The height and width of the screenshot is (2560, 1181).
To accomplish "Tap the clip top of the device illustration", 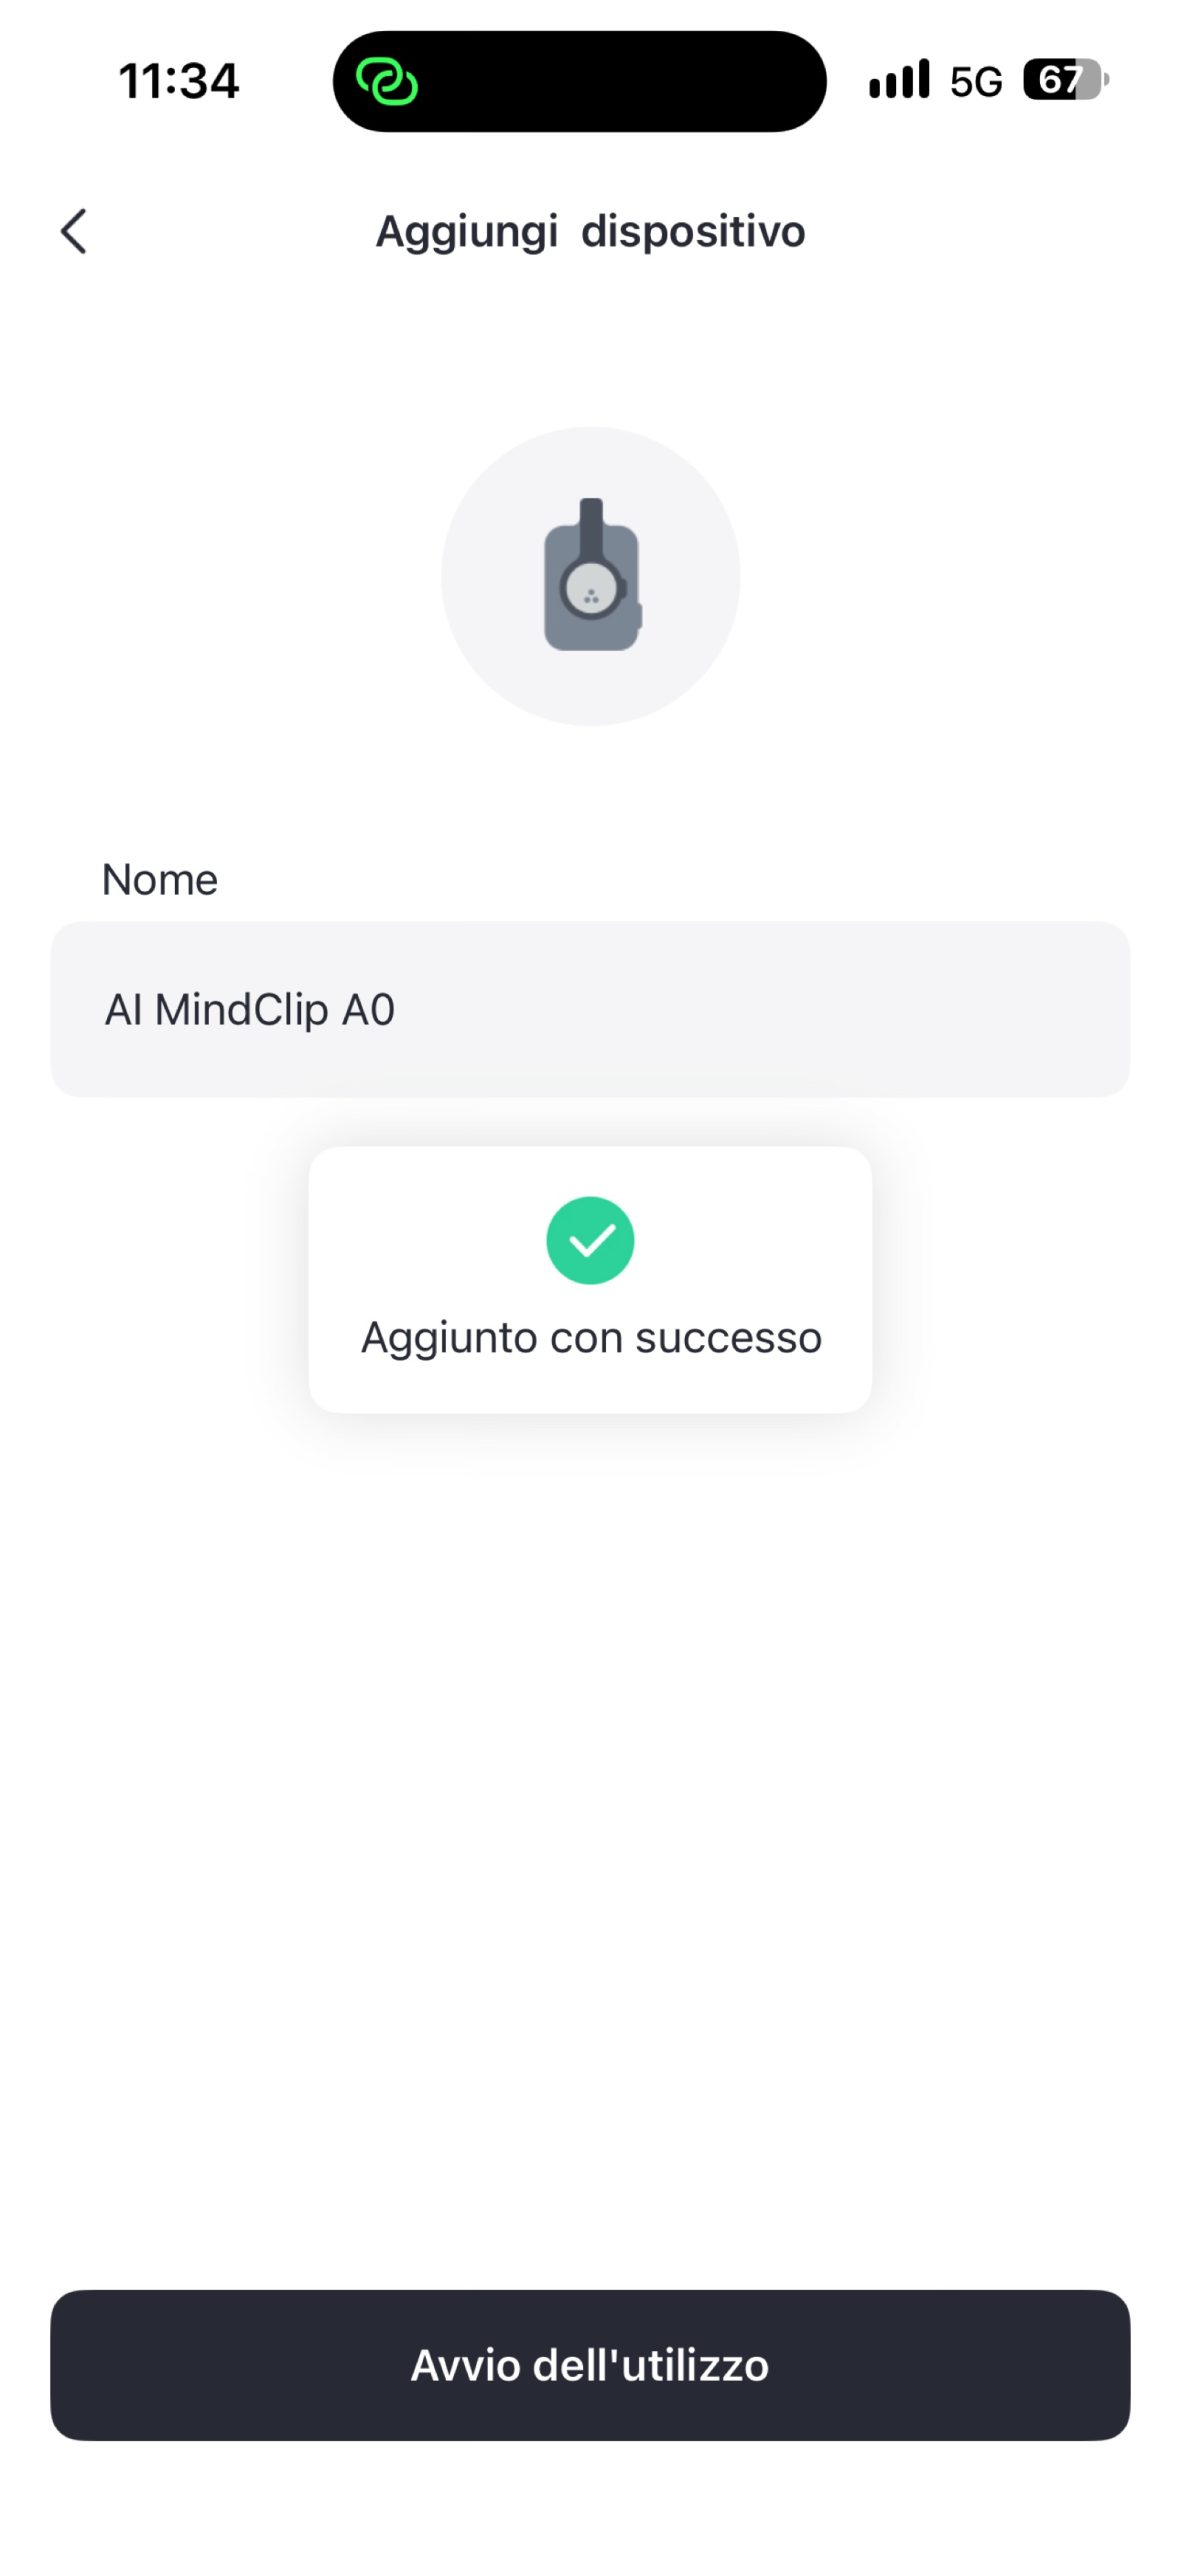I will 591,525.
